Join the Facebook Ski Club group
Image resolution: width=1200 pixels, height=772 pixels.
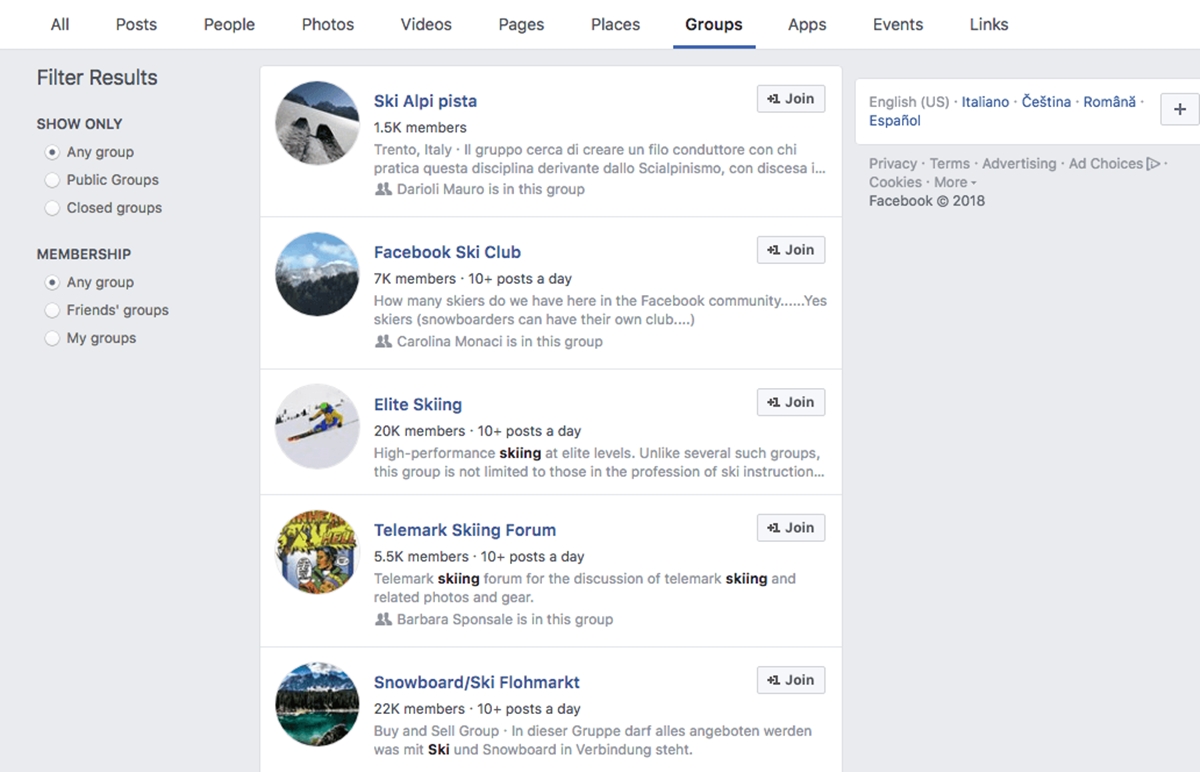pyautogui.click(x=791, y=250)
